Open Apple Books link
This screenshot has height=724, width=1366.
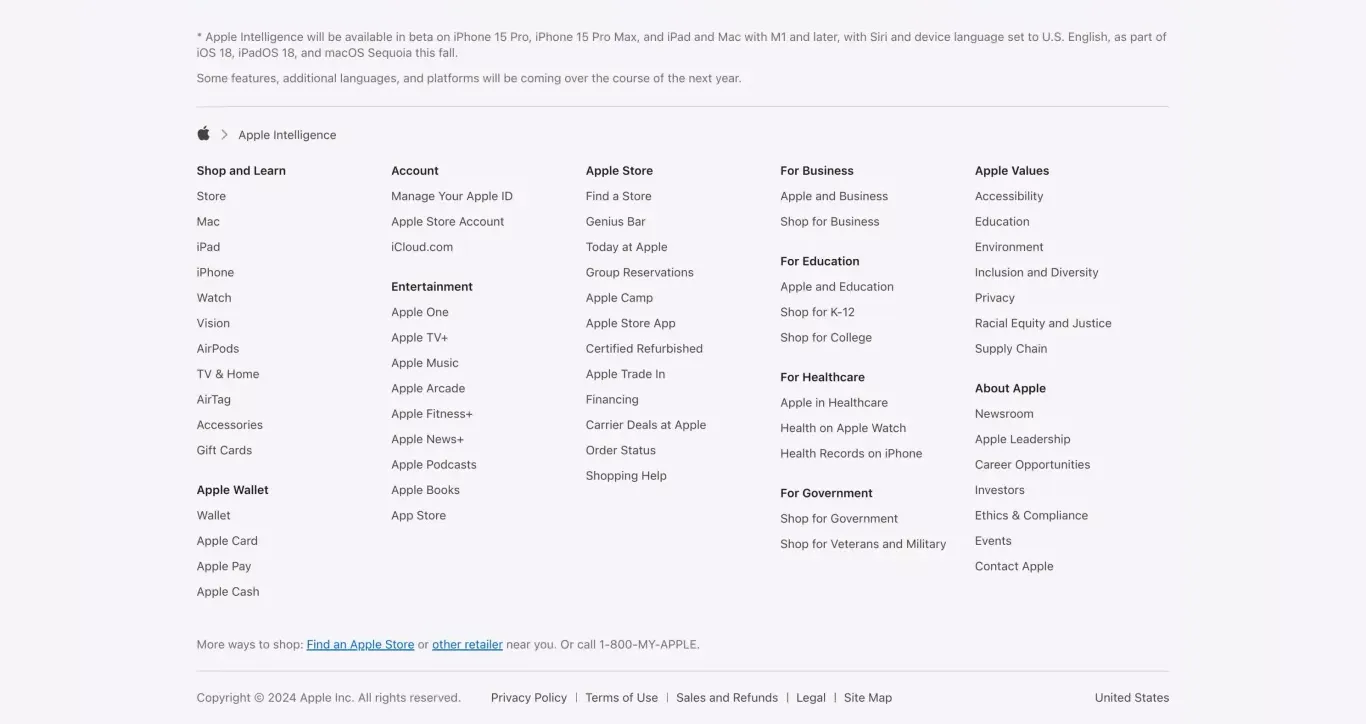coord(426,490)
